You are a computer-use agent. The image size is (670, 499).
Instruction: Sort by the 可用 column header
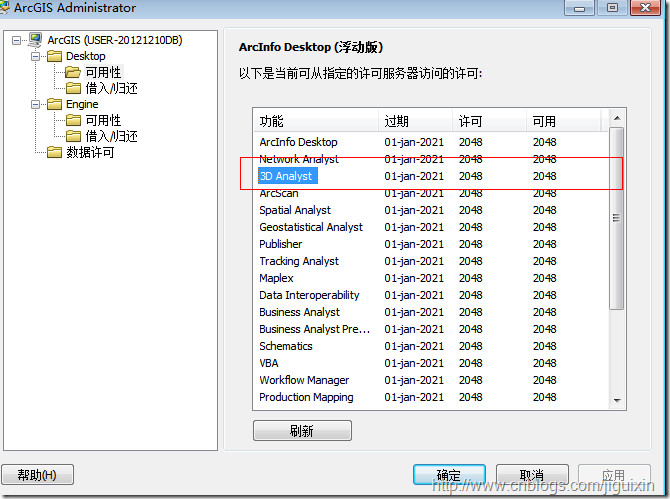pos(564,121)
